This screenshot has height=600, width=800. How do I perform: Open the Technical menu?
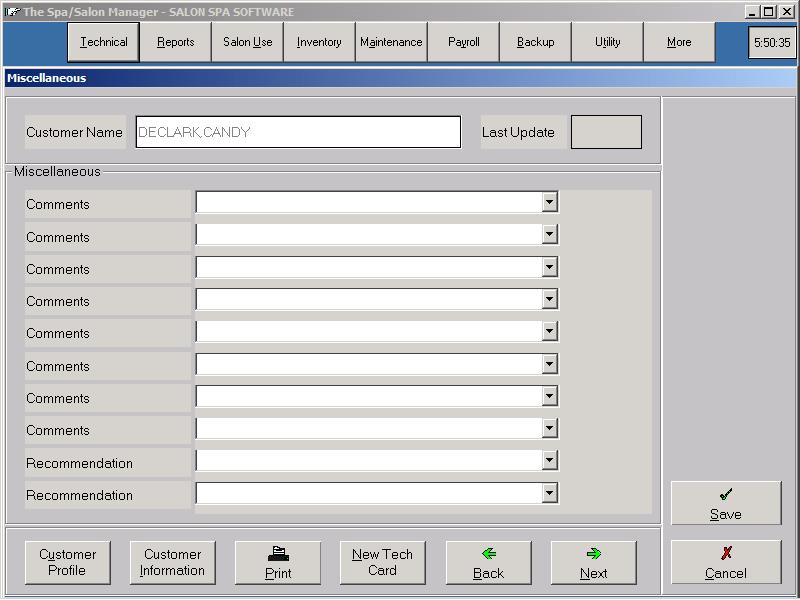point(104,42)
